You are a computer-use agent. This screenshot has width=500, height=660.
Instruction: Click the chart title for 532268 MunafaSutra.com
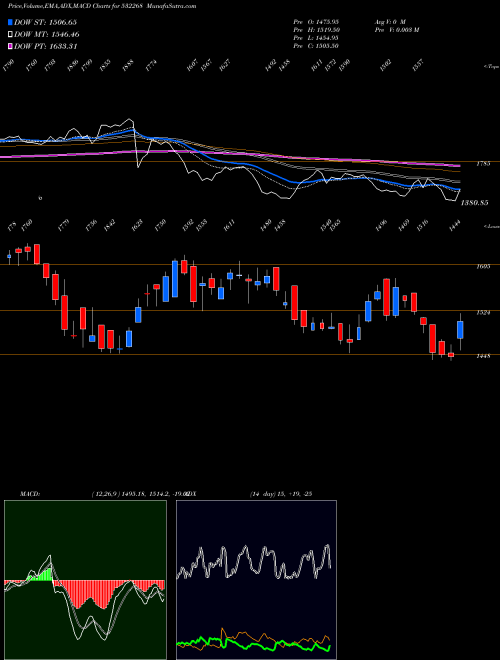(x=102, y=6)
